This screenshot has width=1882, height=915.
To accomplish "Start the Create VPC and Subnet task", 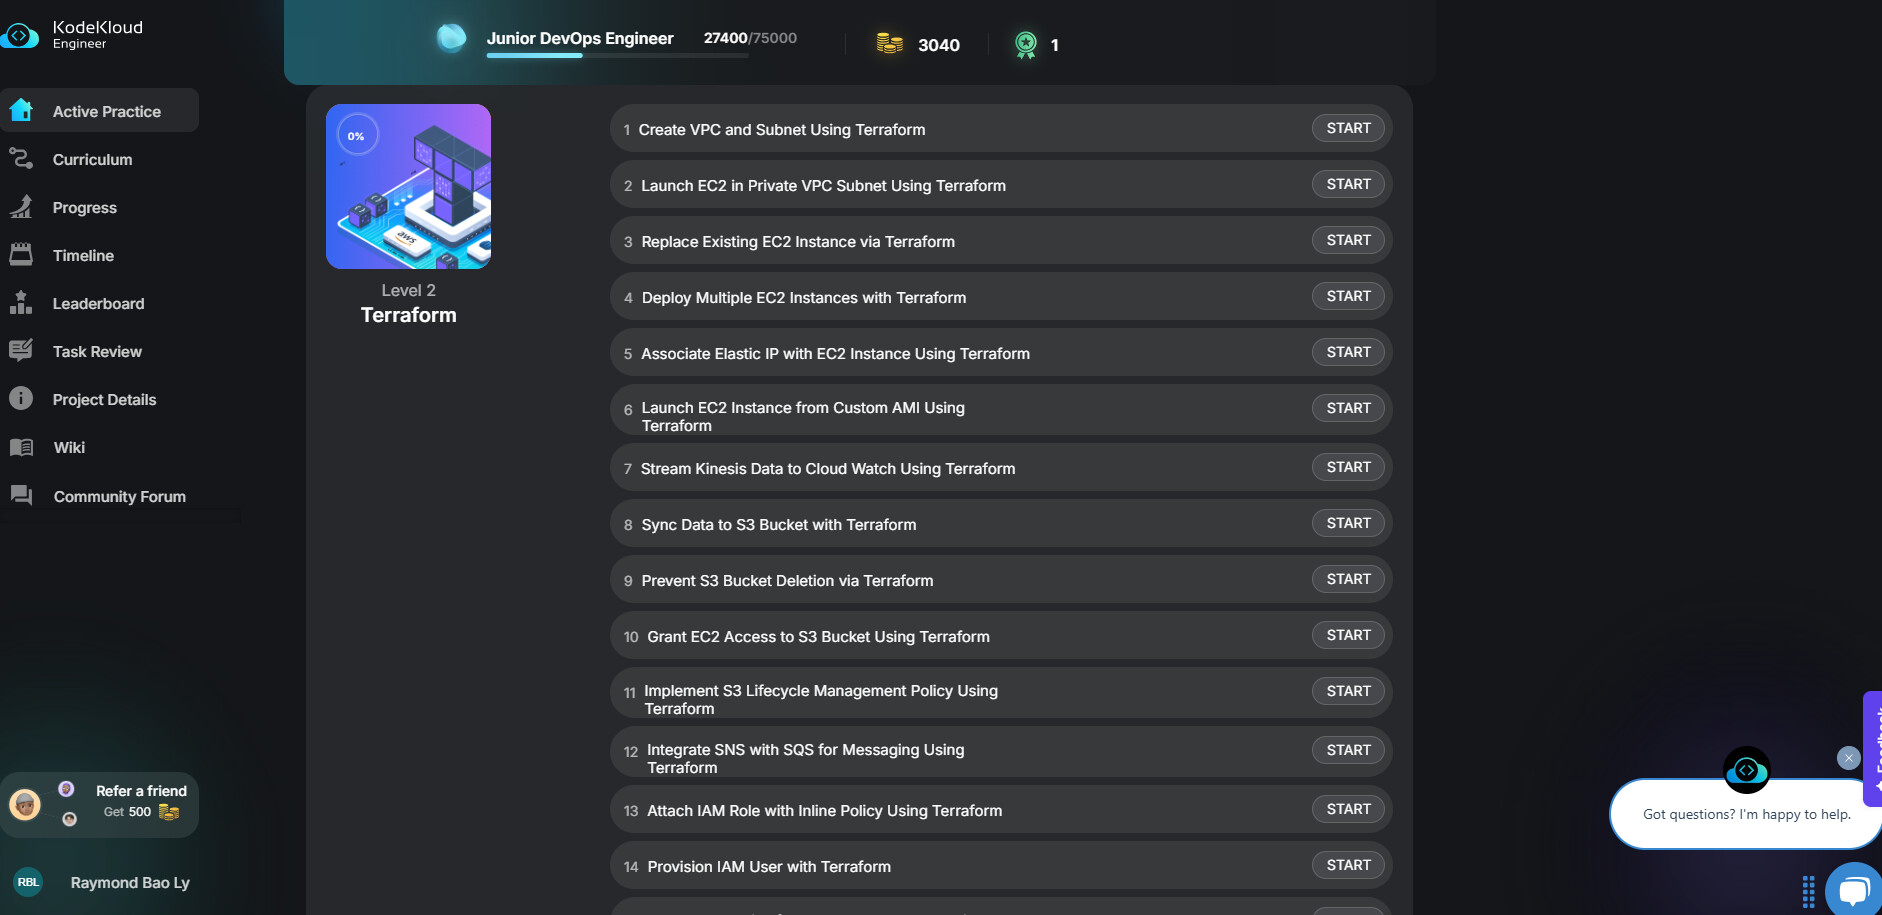I will pyautogui.click(x=1348, y=128).
